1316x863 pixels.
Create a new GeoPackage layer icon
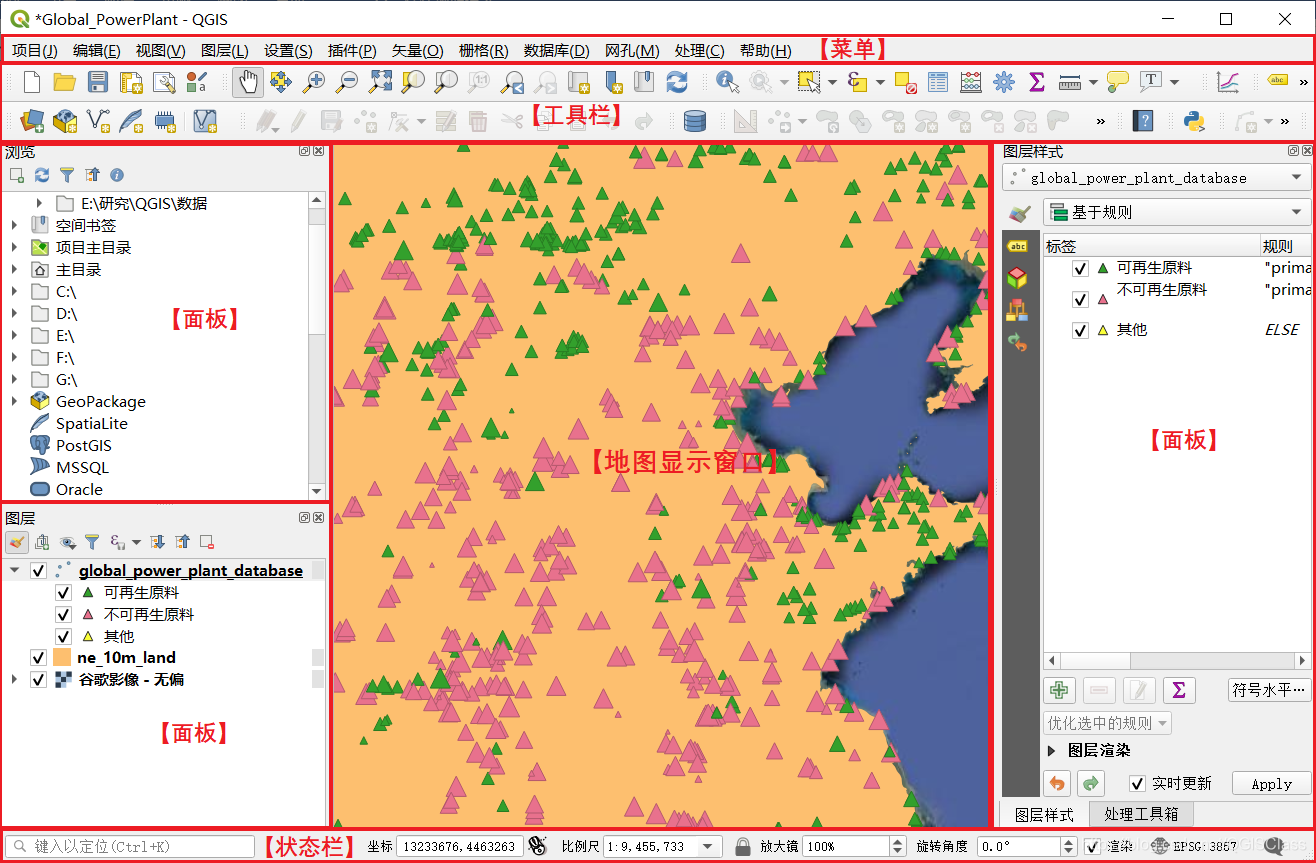pos(65,121)
